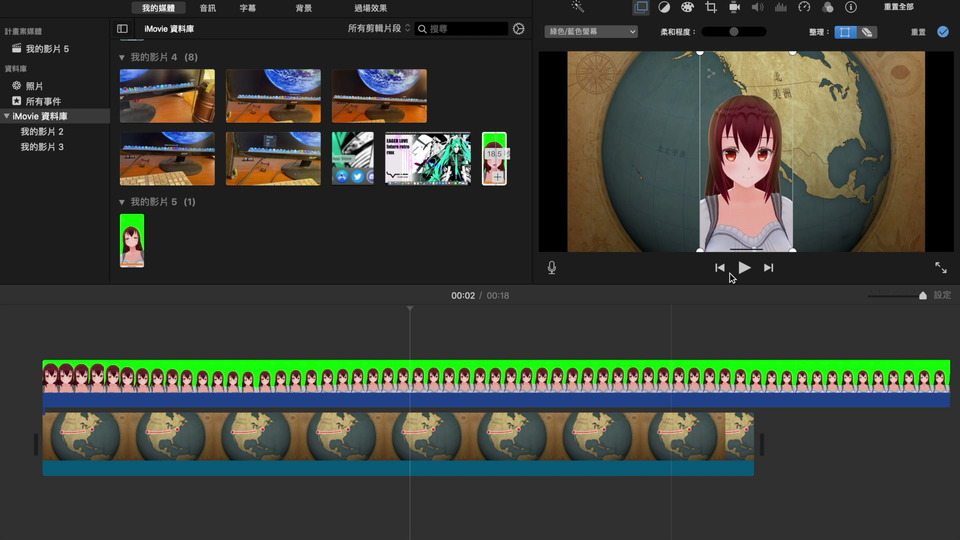960x540 pixels.
Task: Adjust the 柔和程度 softness slider
Action: tap(733, 31)
